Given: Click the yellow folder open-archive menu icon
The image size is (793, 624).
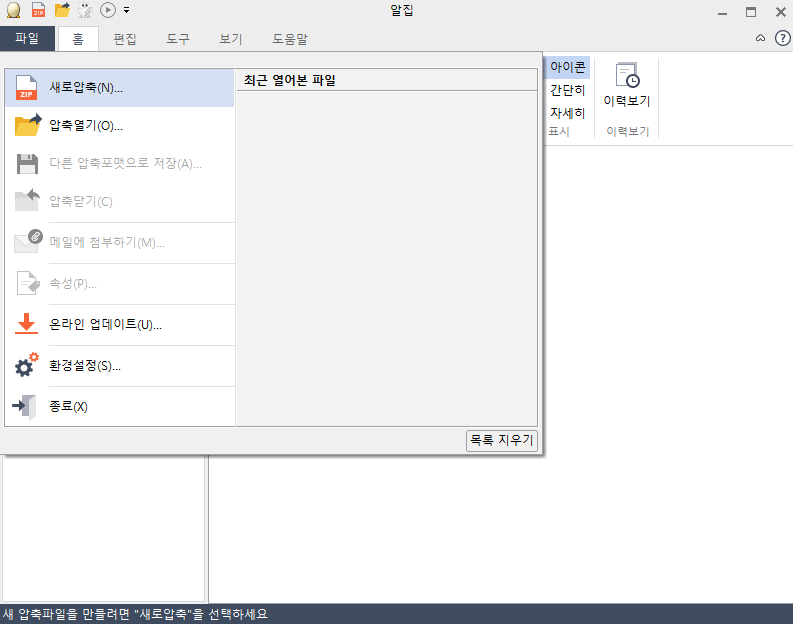Looking at the screenshot, I should [28, 125].
